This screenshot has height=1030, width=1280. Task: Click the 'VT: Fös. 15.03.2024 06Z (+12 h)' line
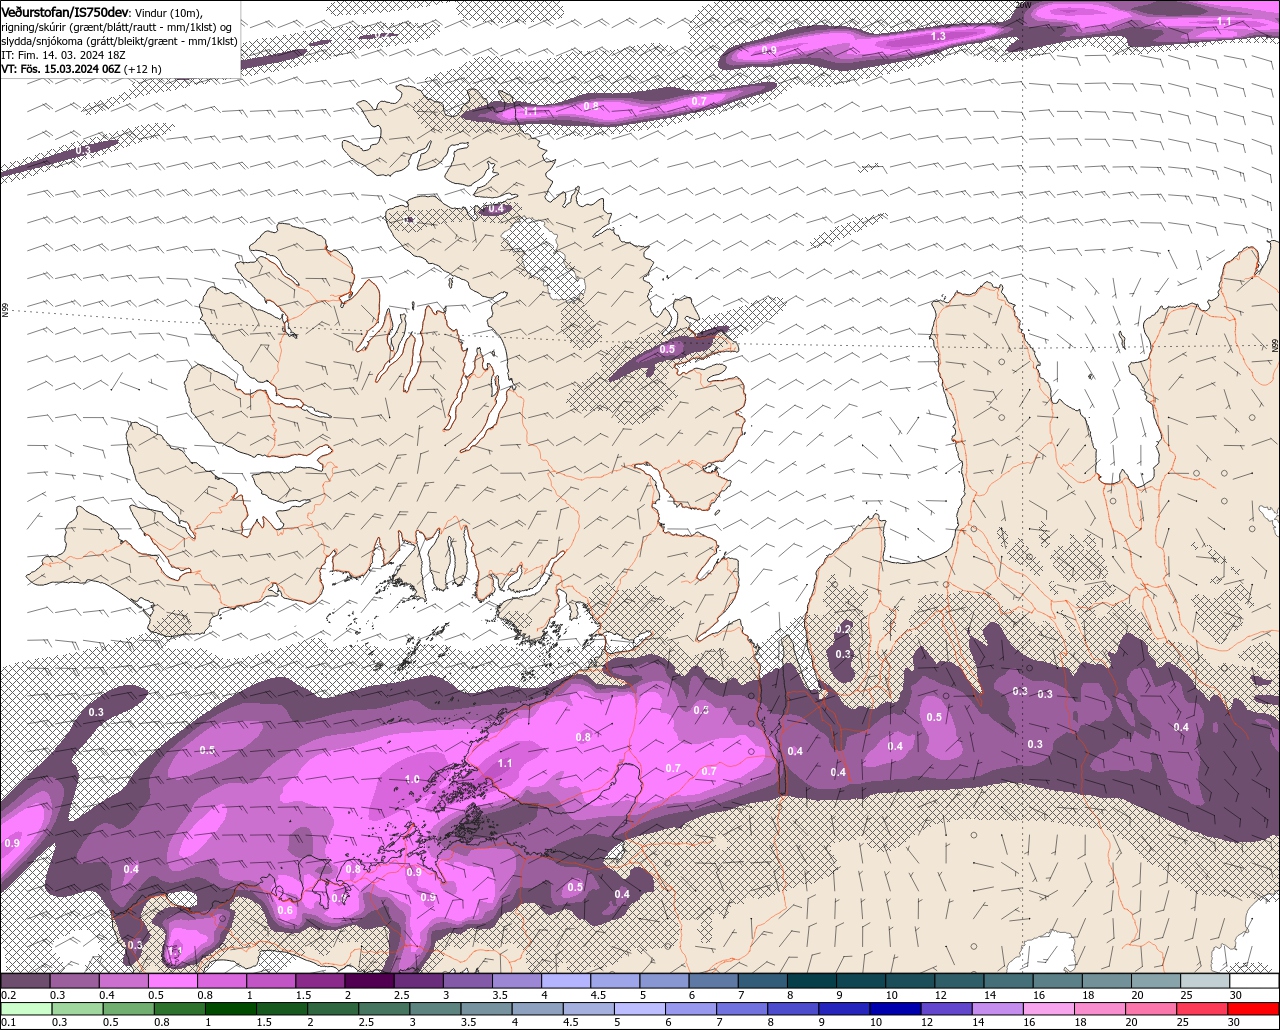click(x=82, y=69)
